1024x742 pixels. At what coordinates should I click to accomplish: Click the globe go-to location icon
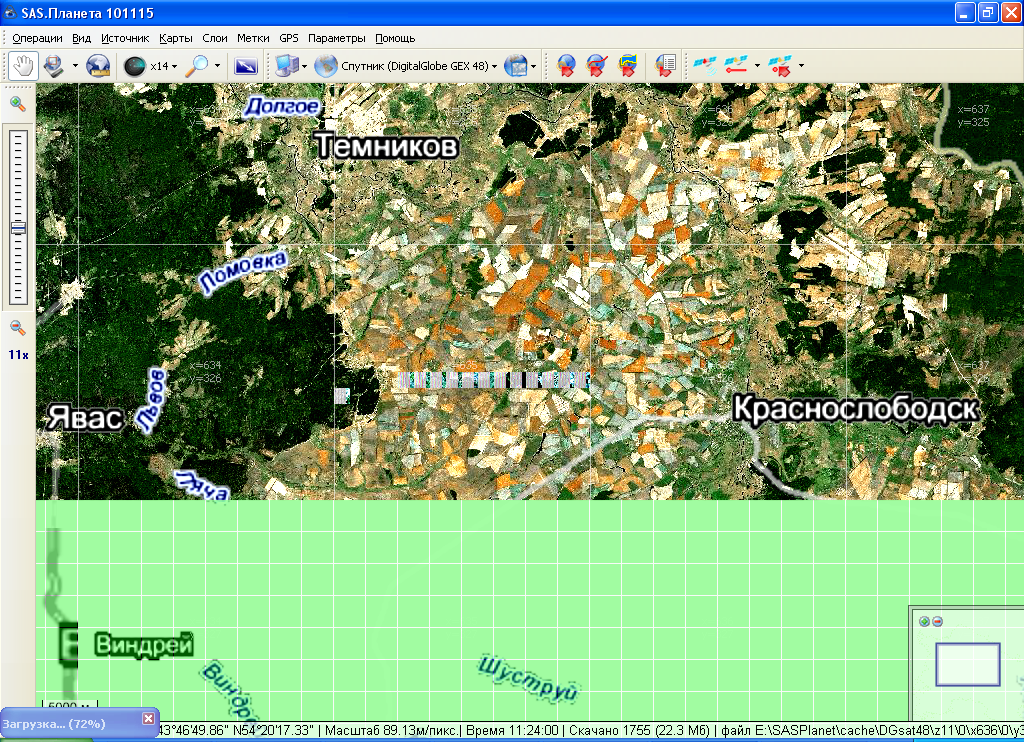[98, 66]
